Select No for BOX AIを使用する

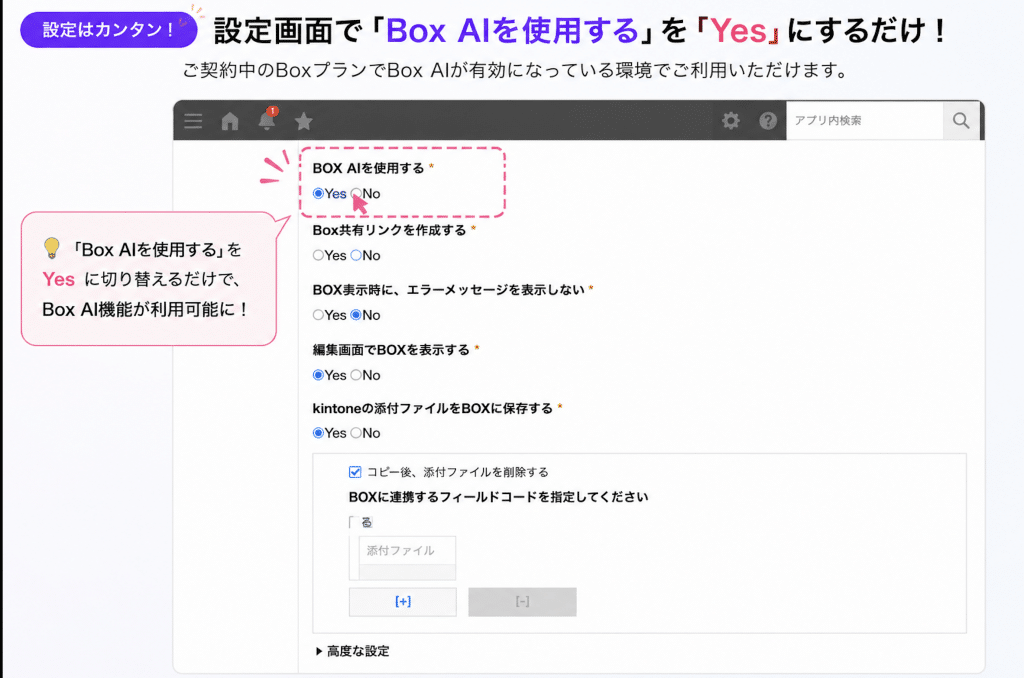tap(356, 193)
